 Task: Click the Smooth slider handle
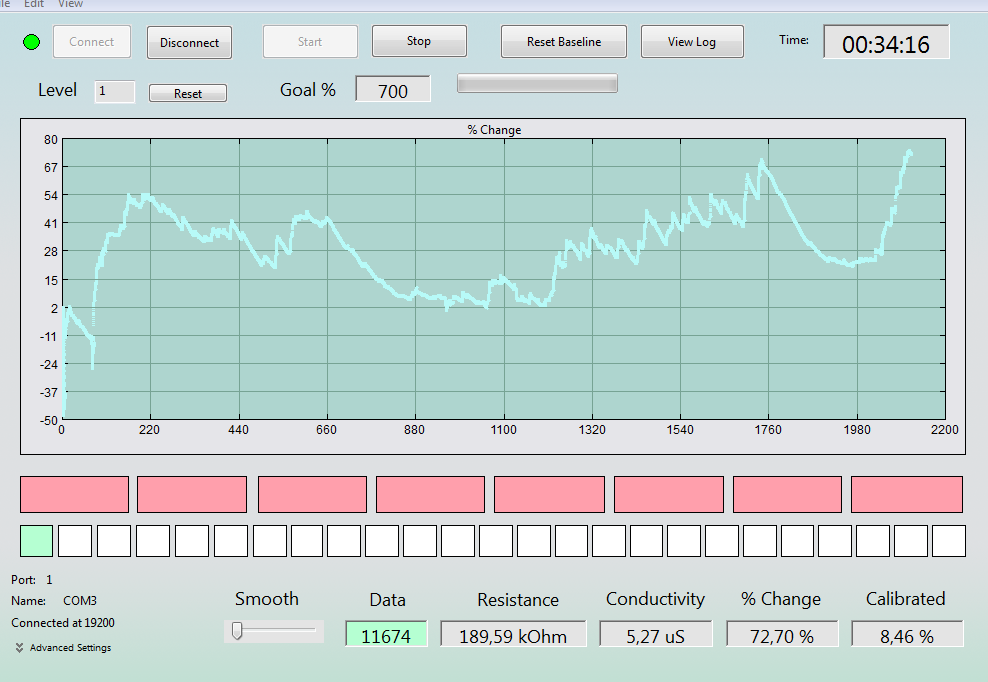coord(237,630)
